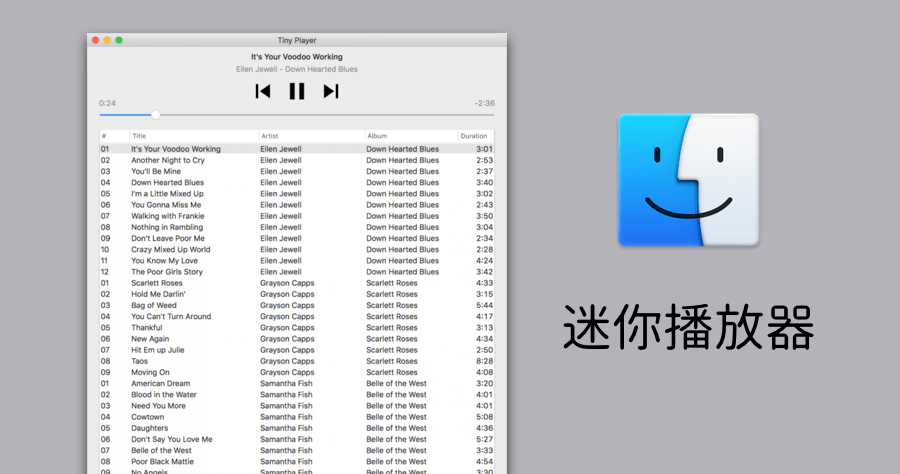Click the 5:44 duration of Bag of Weed
The image size is (900, 474).
pos(484,305)
